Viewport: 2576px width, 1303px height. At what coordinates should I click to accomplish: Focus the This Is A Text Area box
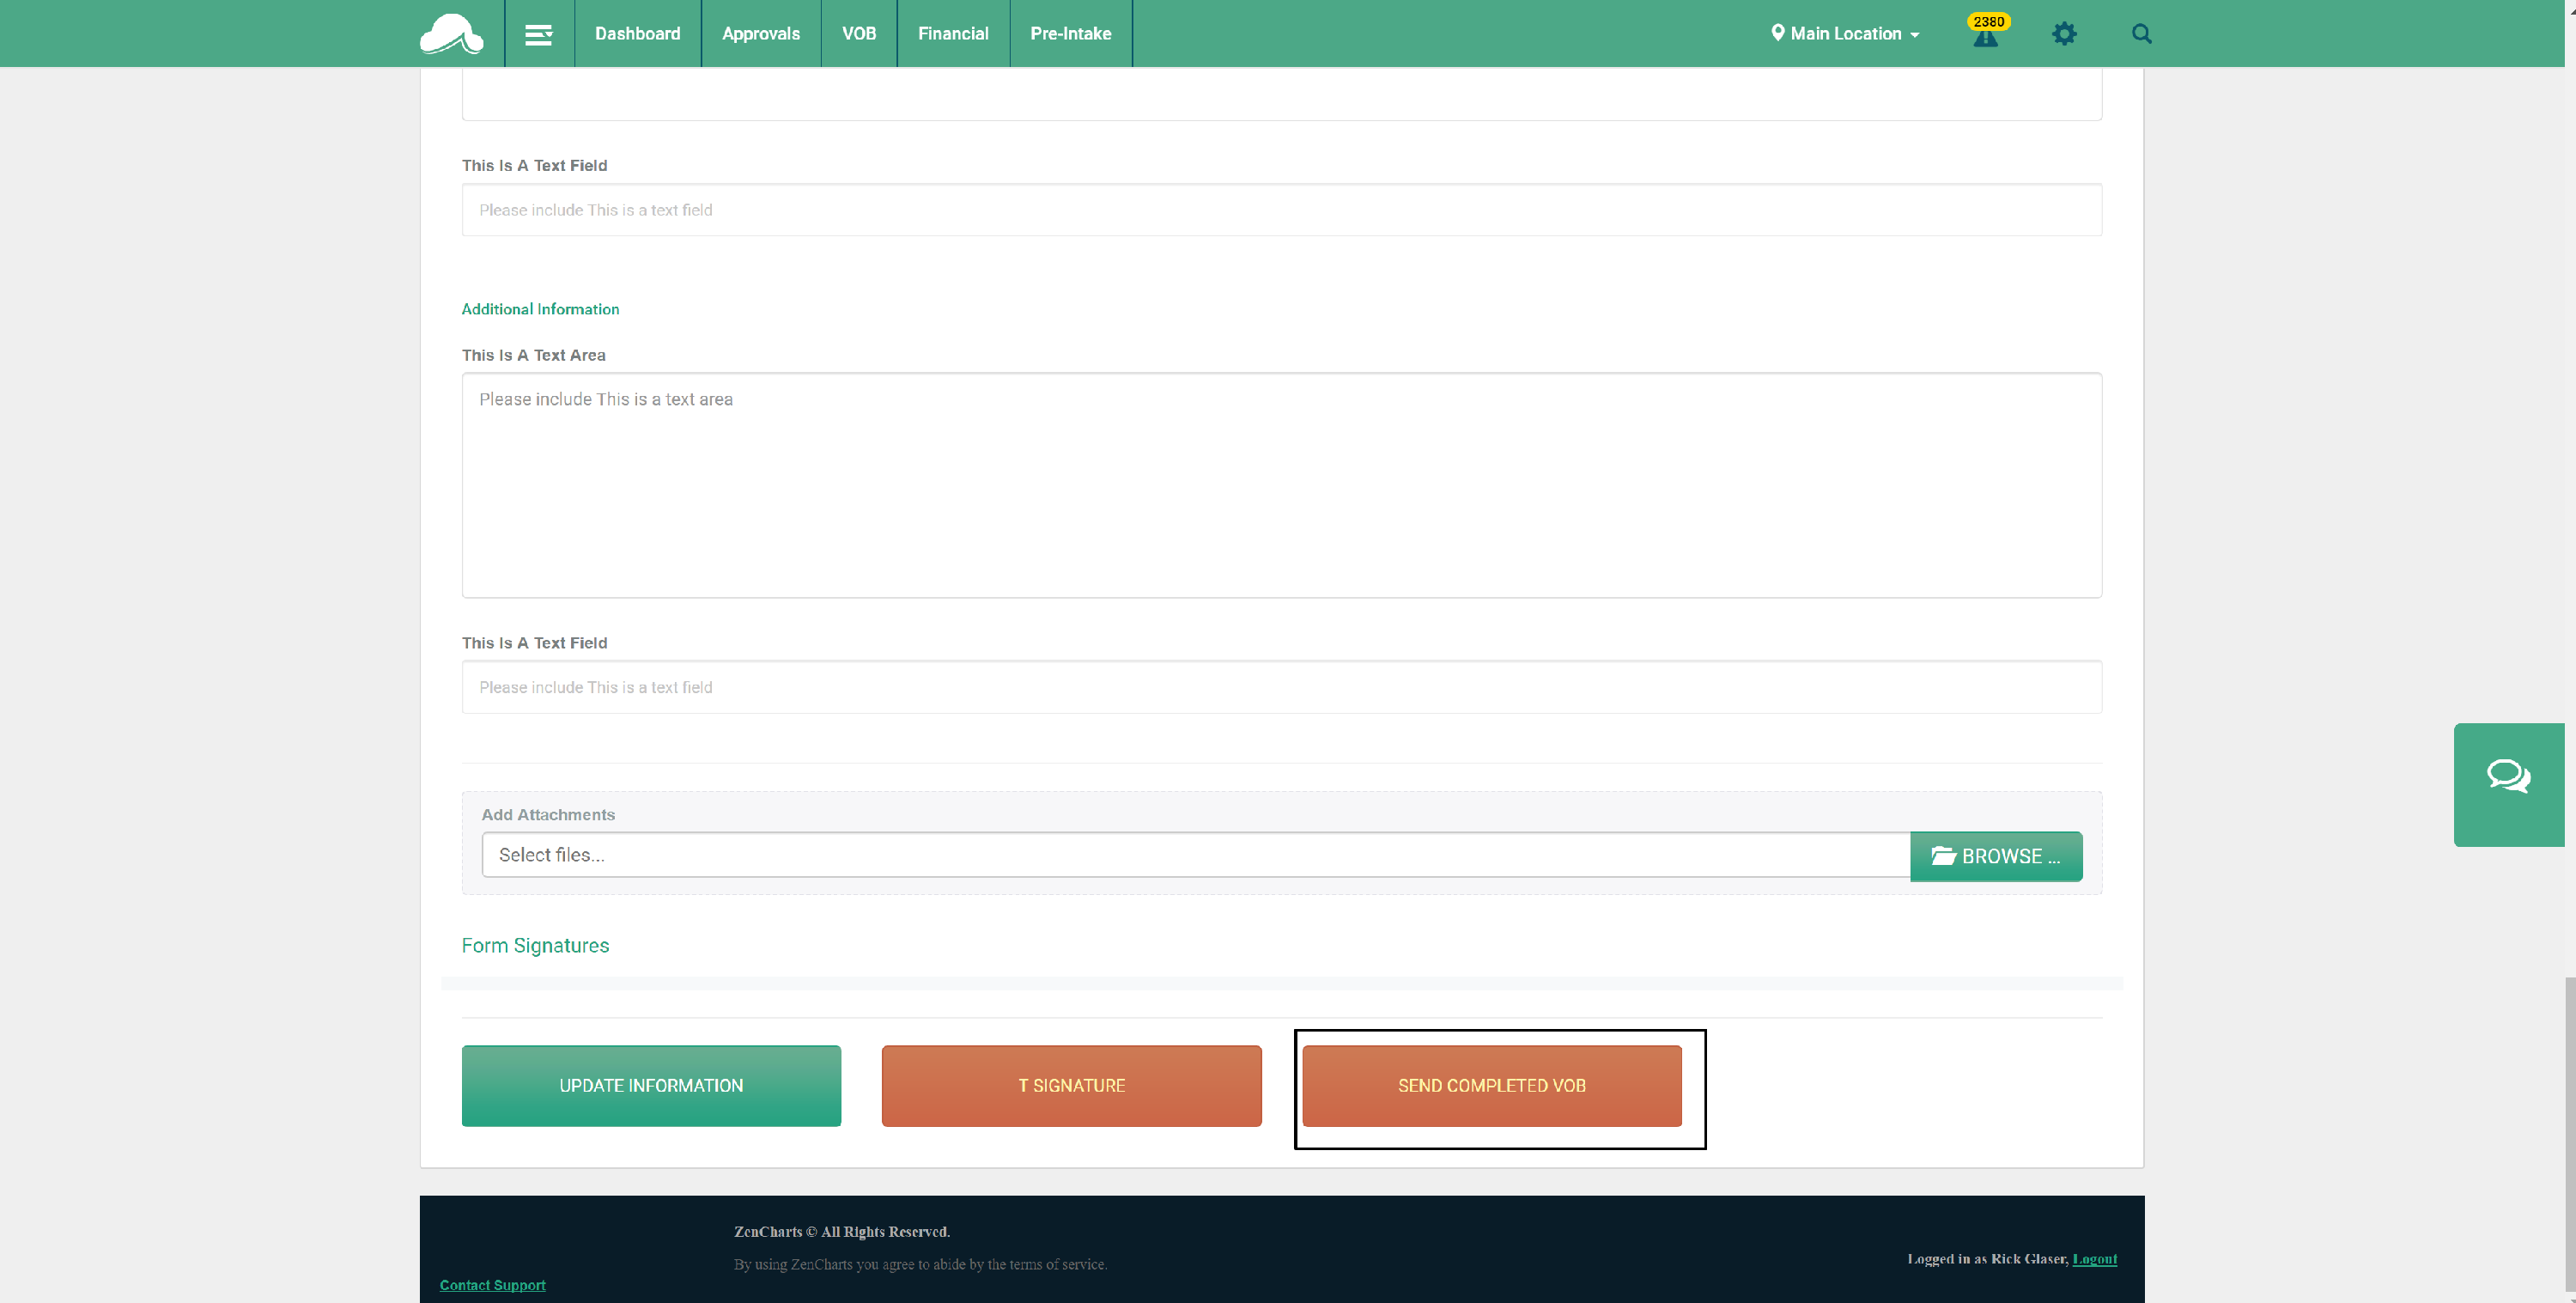click(x=1281, y=485)
